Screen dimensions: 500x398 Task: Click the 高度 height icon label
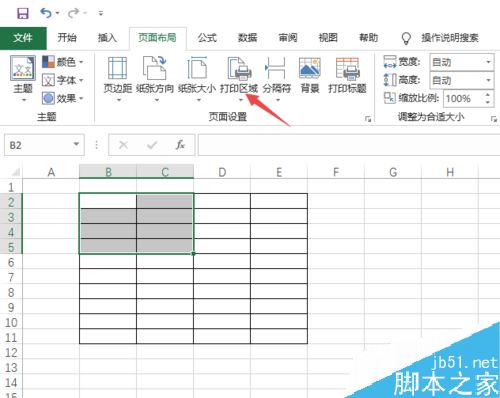[x=402, y=80]
